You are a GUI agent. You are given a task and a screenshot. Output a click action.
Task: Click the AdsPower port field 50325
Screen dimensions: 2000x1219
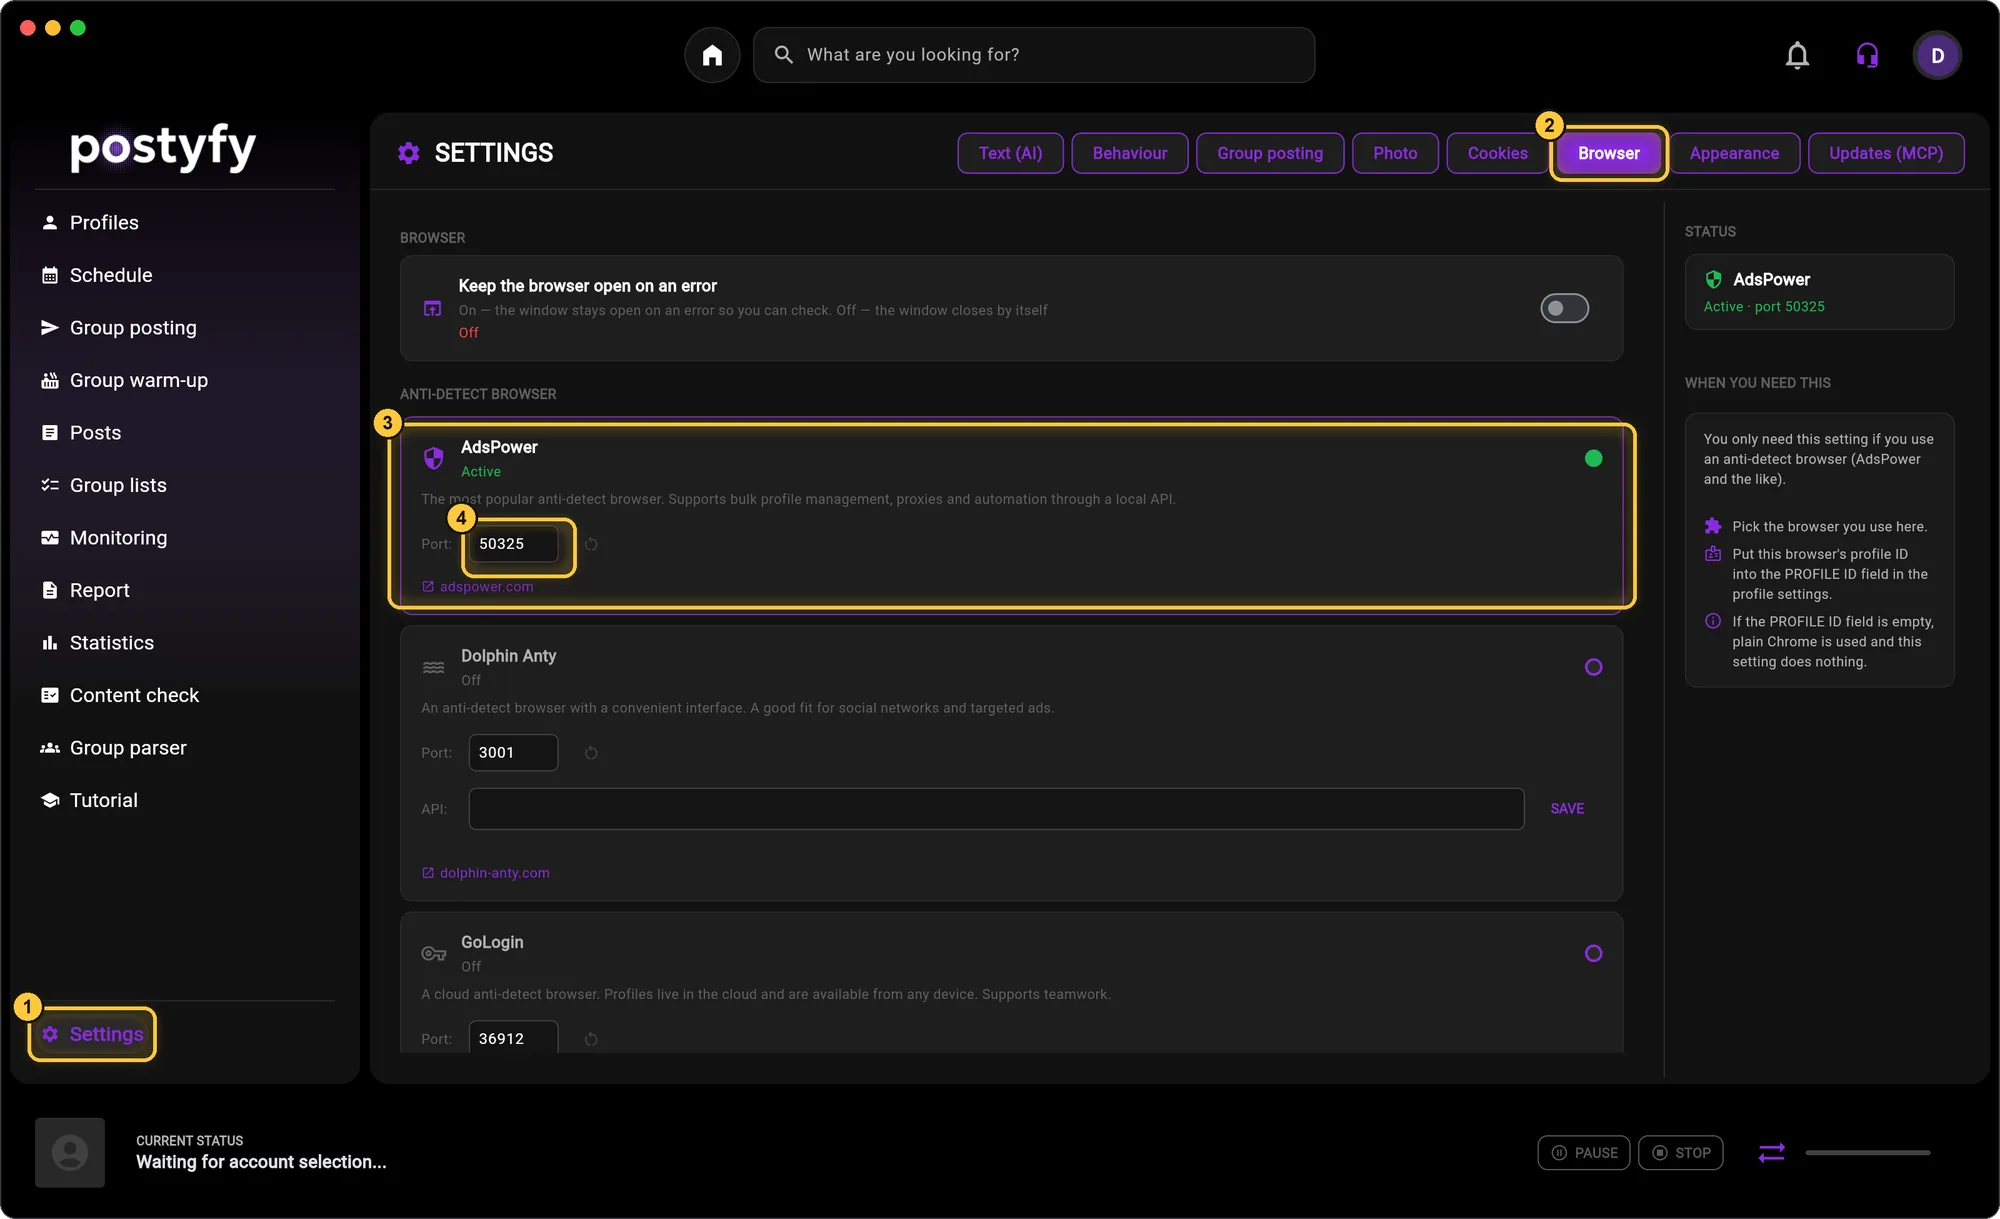[513, 544]
